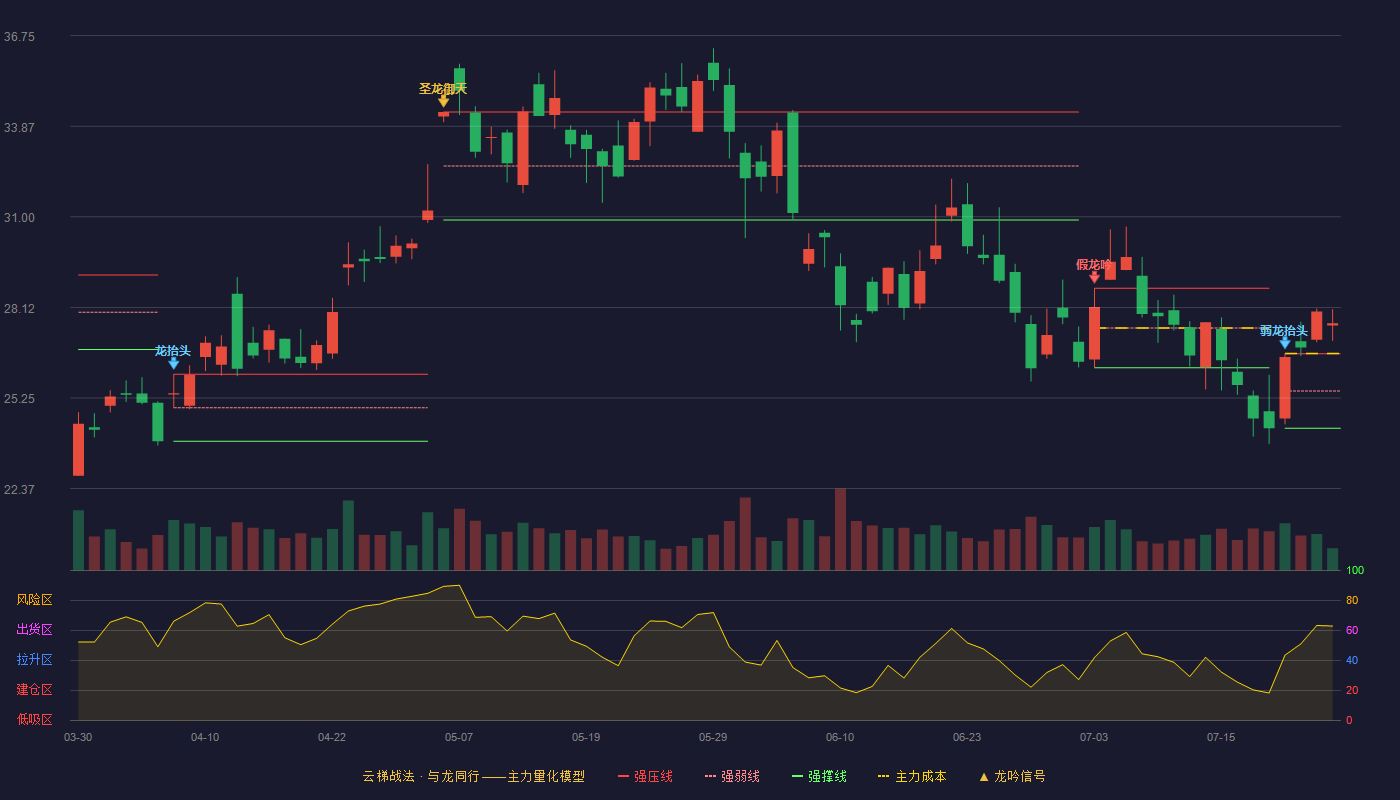
Task: Click the red candlestick below the 假龙吟 arrow
Action: (1094, 333)
